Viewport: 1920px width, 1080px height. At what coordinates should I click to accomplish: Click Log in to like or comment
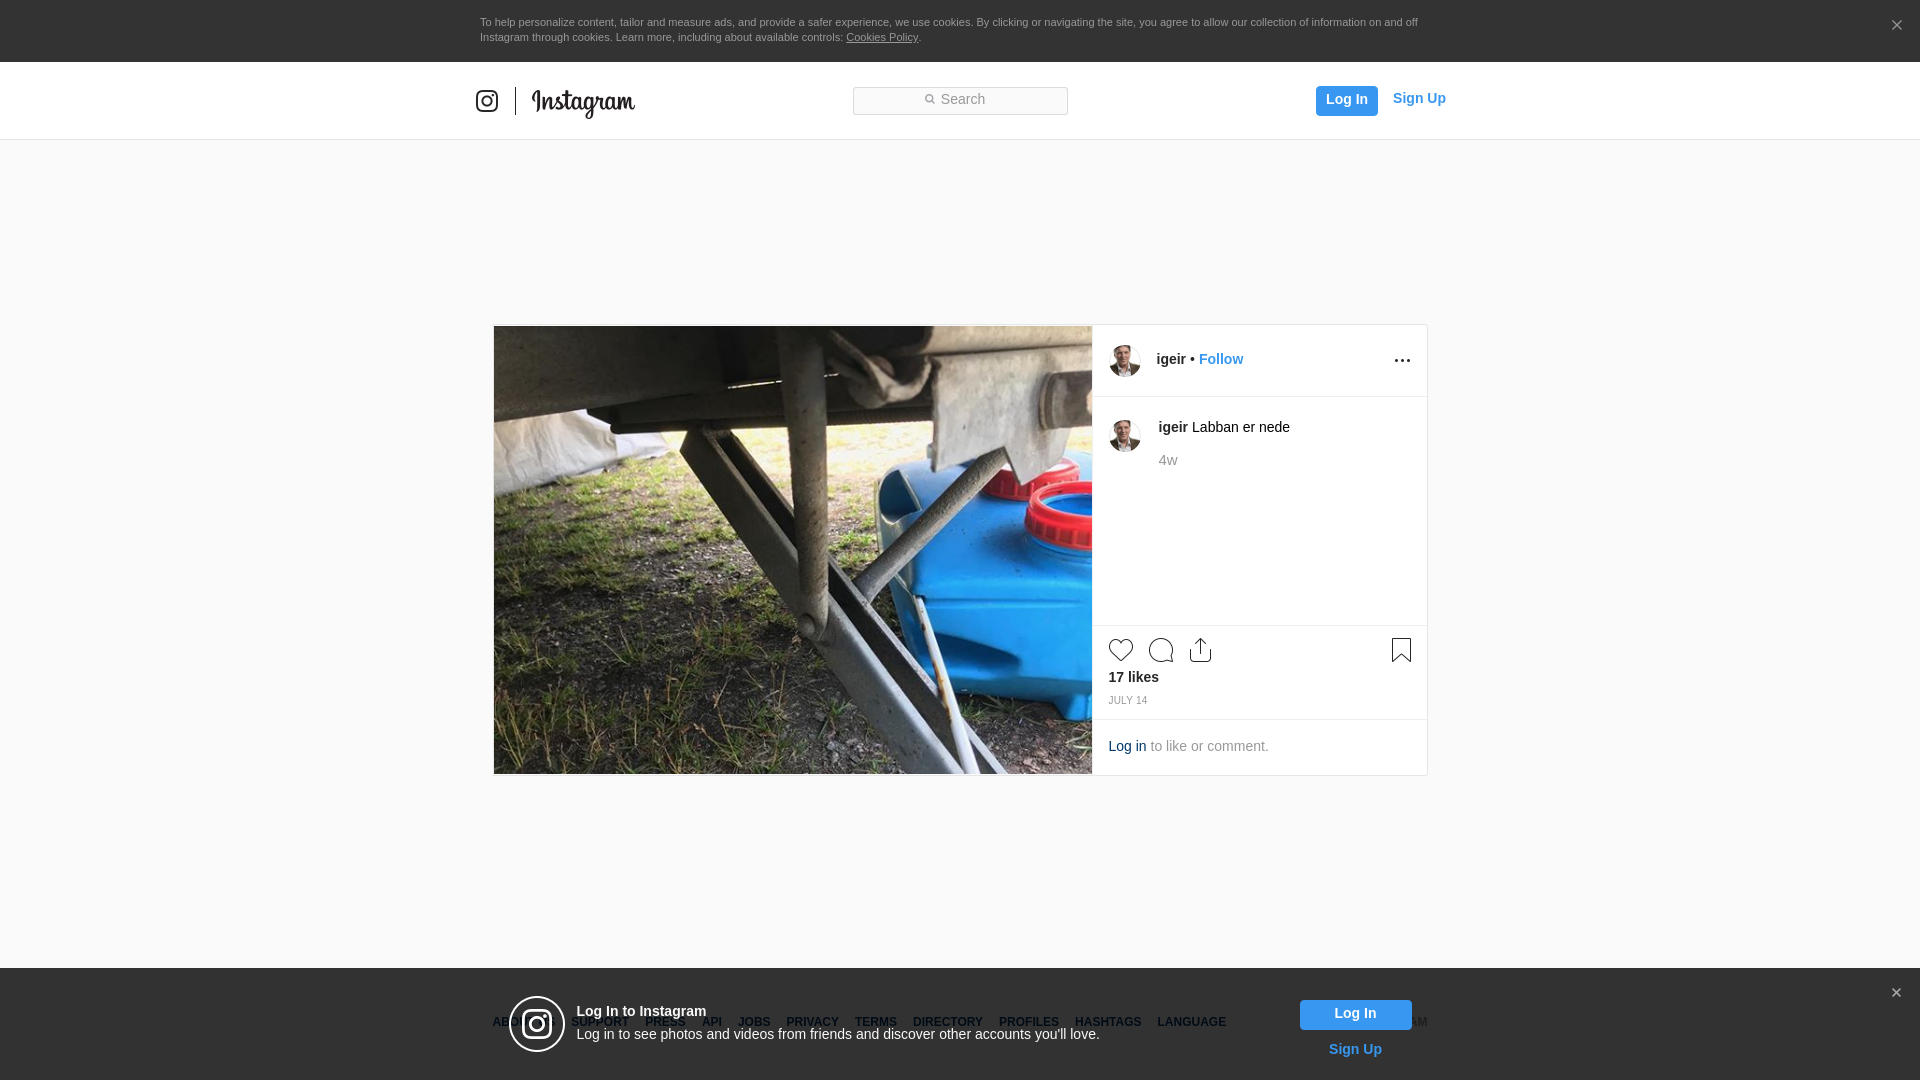coord(1127,746)
